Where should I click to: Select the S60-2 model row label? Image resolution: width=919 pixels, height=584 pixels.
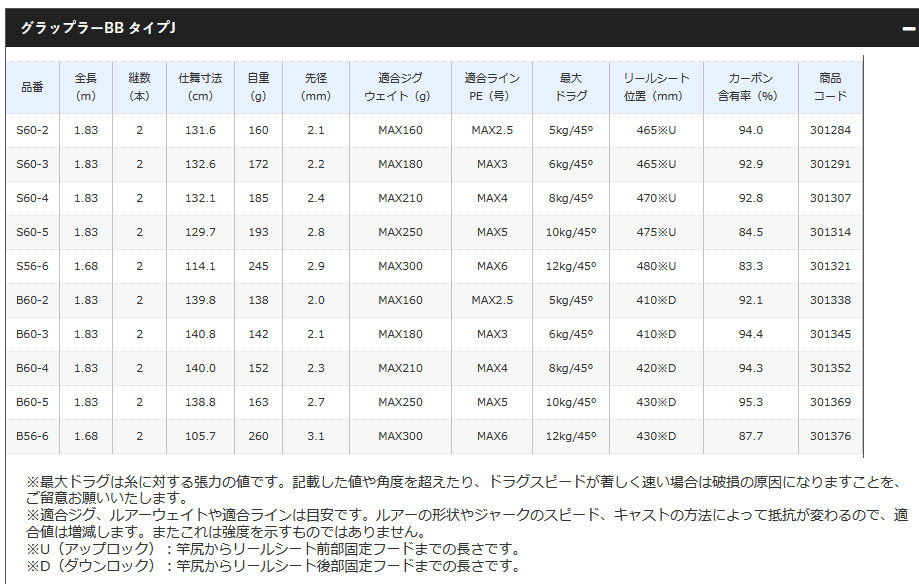click(32, 130)
